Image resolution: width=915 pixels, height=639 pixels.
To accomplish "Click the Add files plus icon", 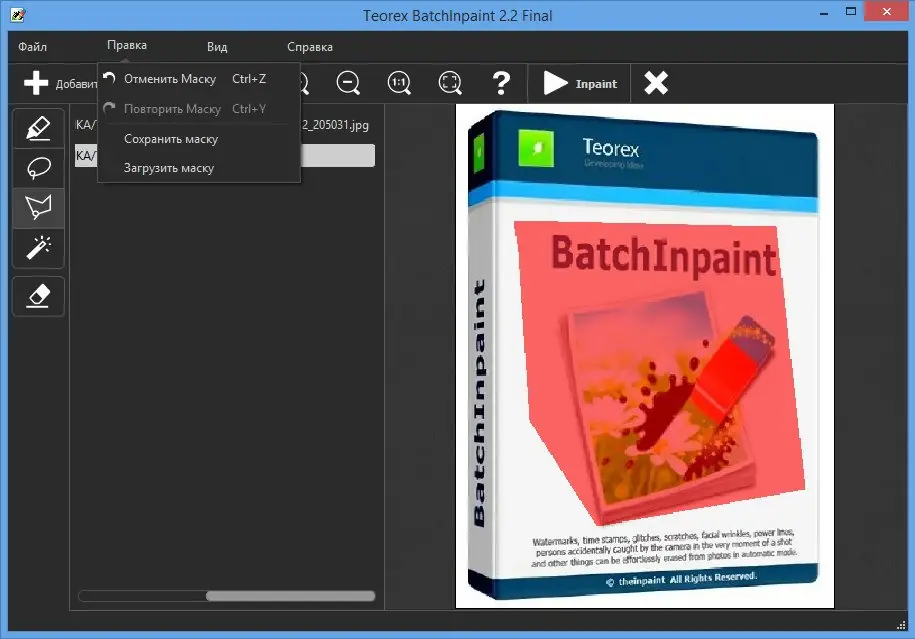I will click(x=36, y=83).
